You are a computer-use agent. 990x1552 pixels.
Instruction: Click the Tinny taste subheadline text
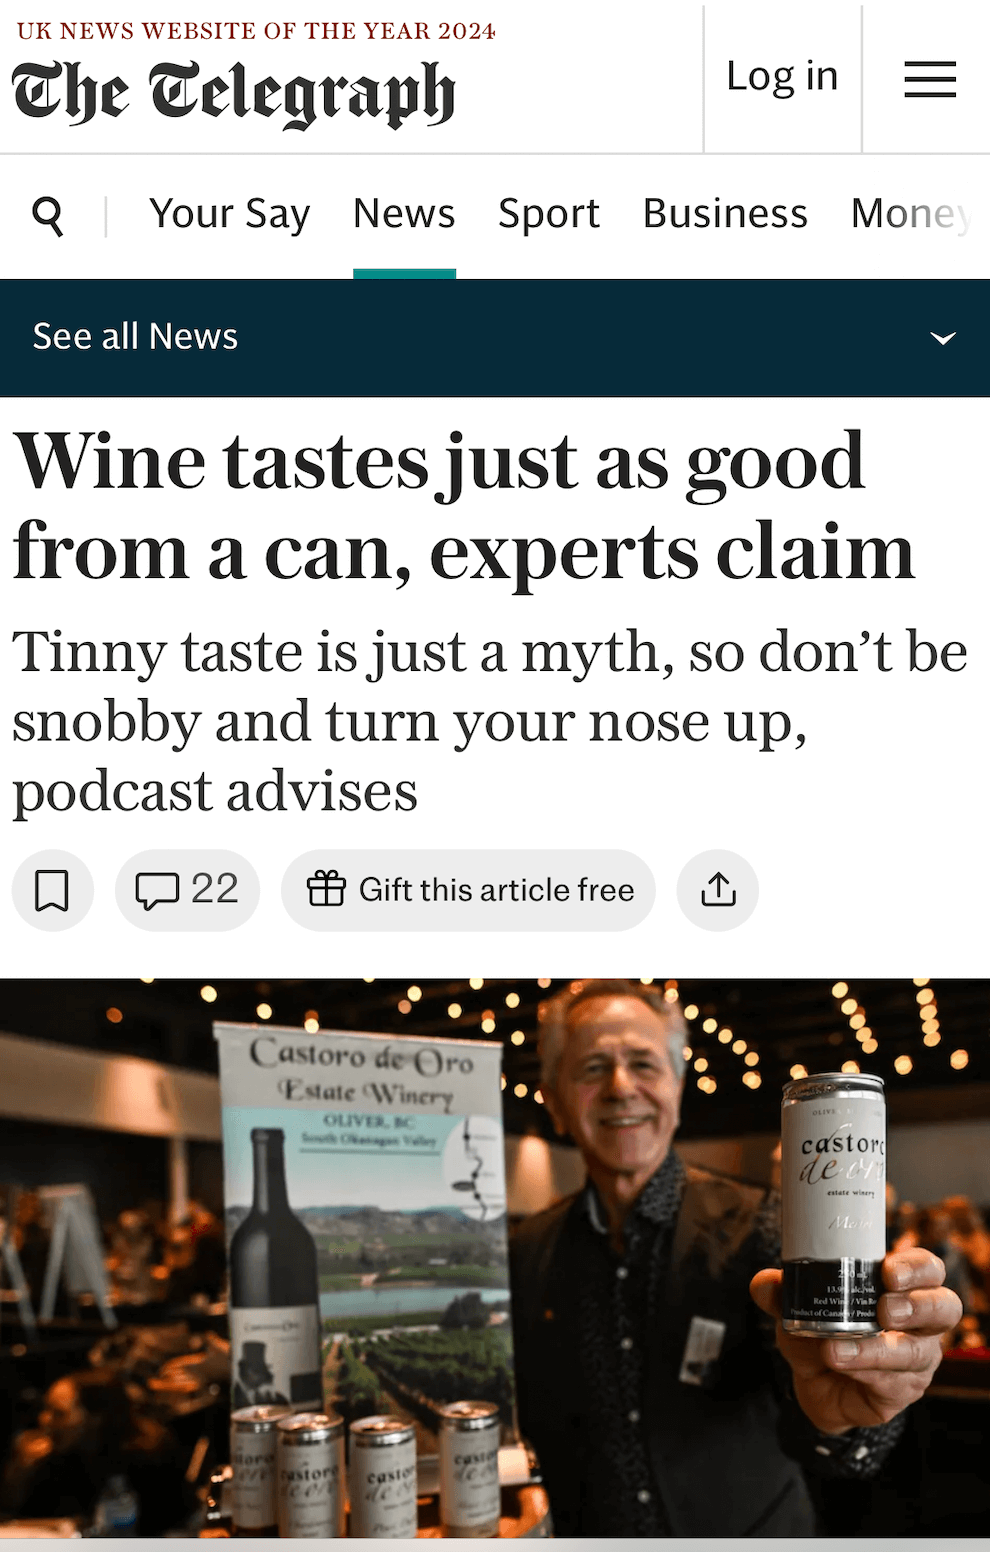(x=490, y=720)
